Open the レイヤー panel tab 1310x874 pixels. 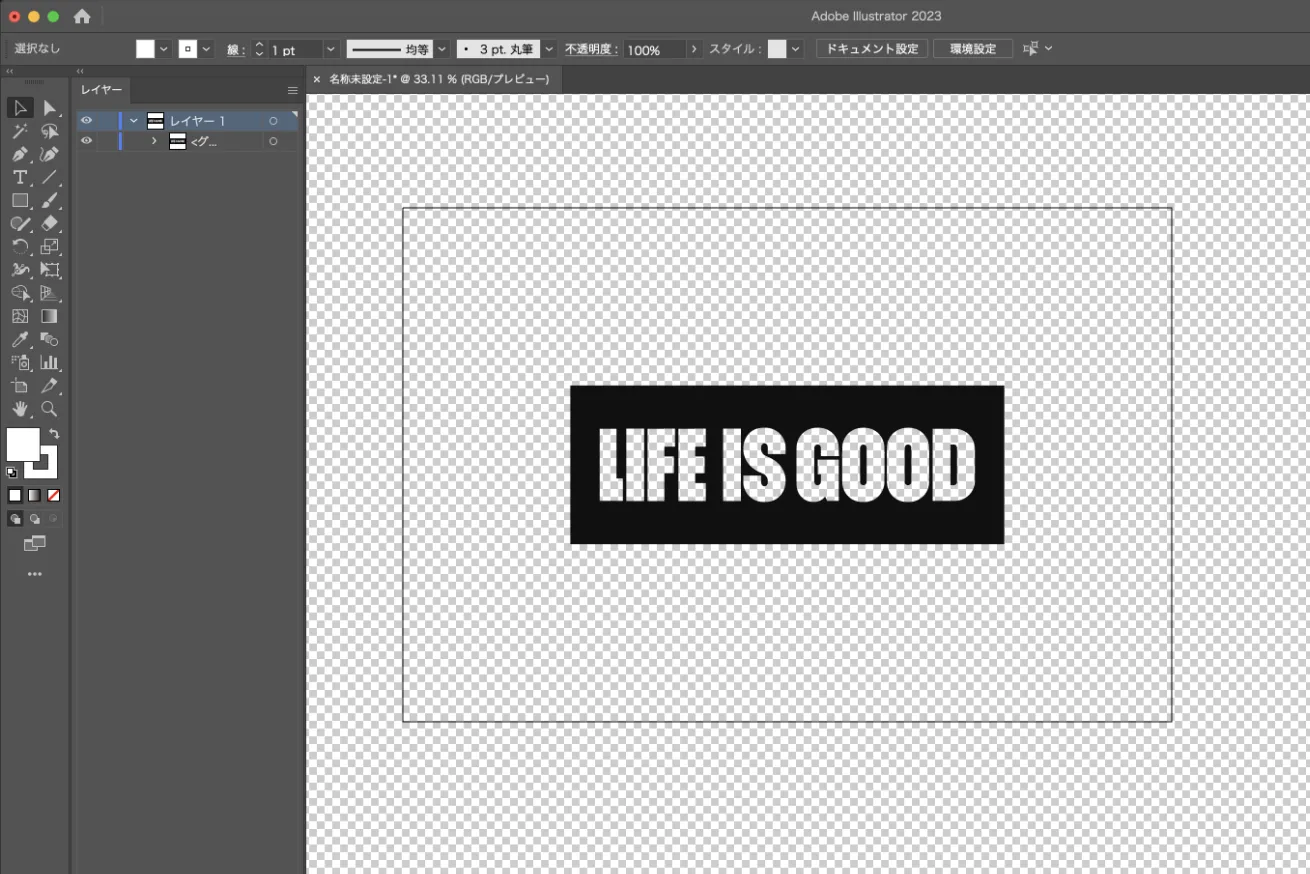(x=102, y=90)
